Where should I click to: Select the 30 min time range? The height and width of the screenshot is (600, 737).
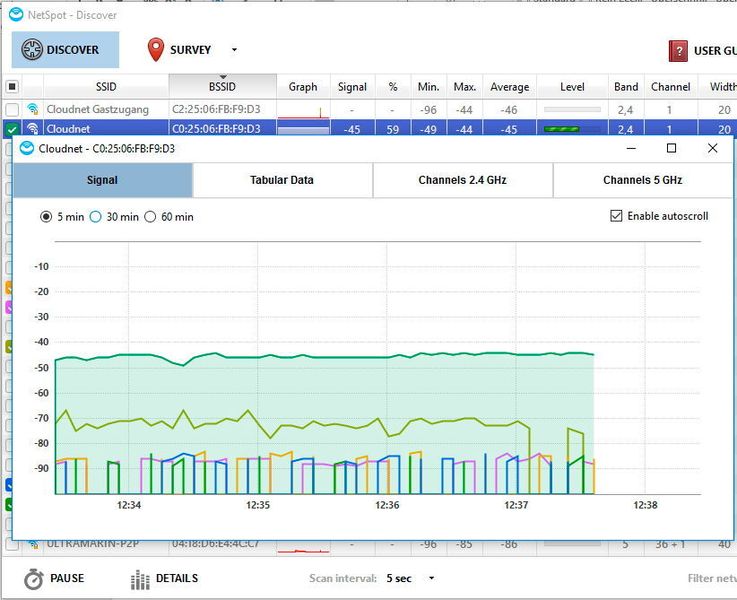pos(96,217)
